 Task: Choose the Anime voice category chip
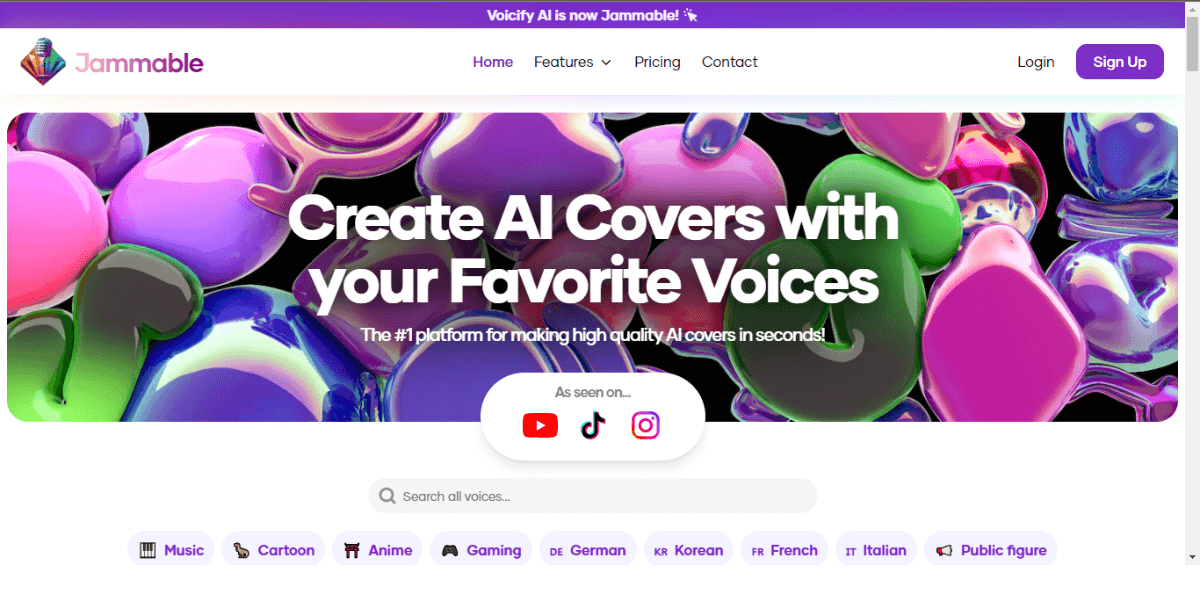click(378, 550)
